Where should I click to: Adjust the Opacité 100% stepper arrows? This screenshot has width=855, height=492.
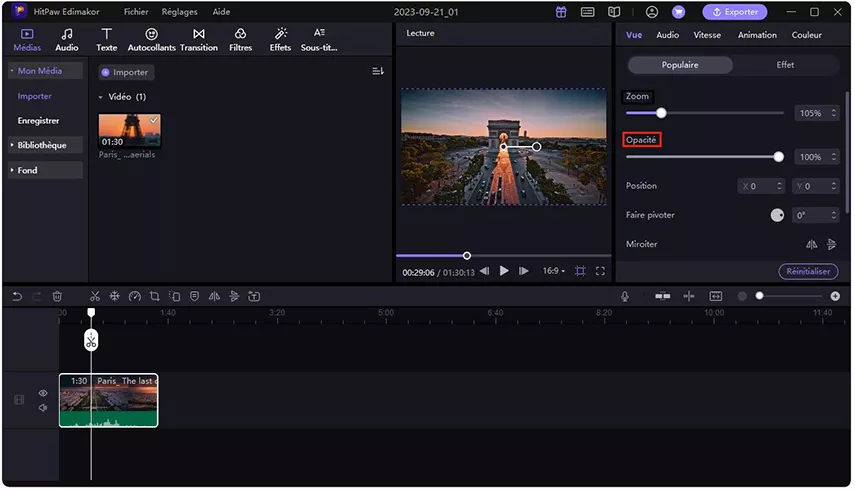834,157
